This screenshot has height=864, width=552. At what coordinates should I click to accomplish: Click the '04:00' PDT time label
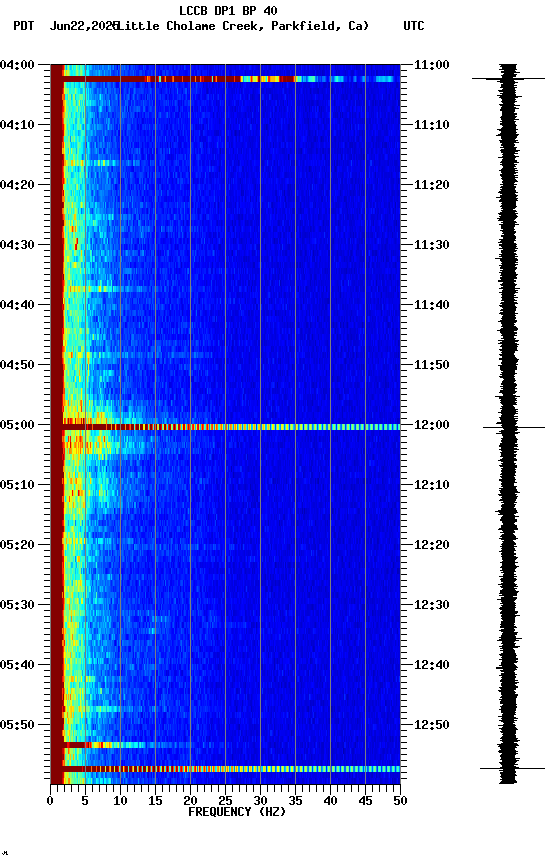point(17,65)
